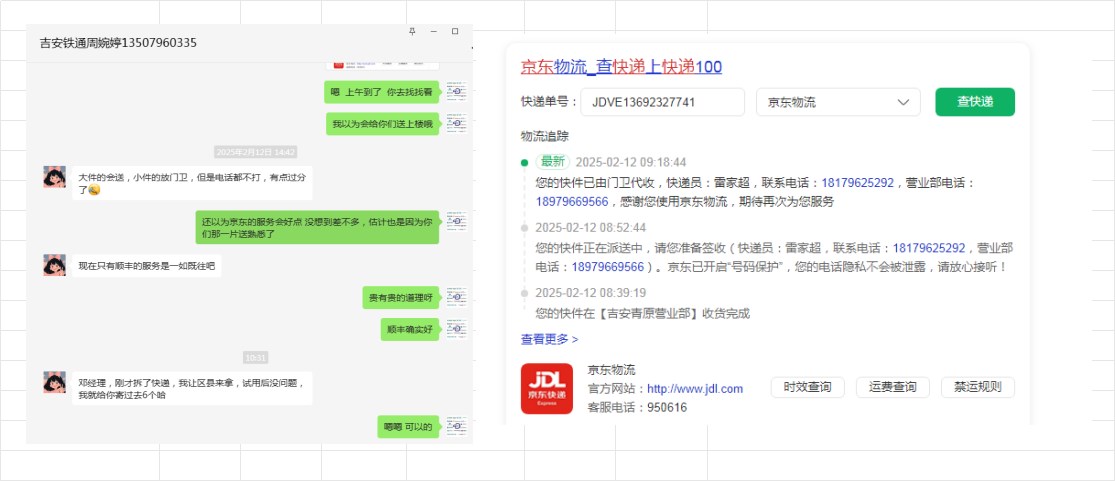Image resolution: width=1115 pixels, height=481 pixels.
Task: Click the image thumbnail at top of chat
Action: pos(383,65)
